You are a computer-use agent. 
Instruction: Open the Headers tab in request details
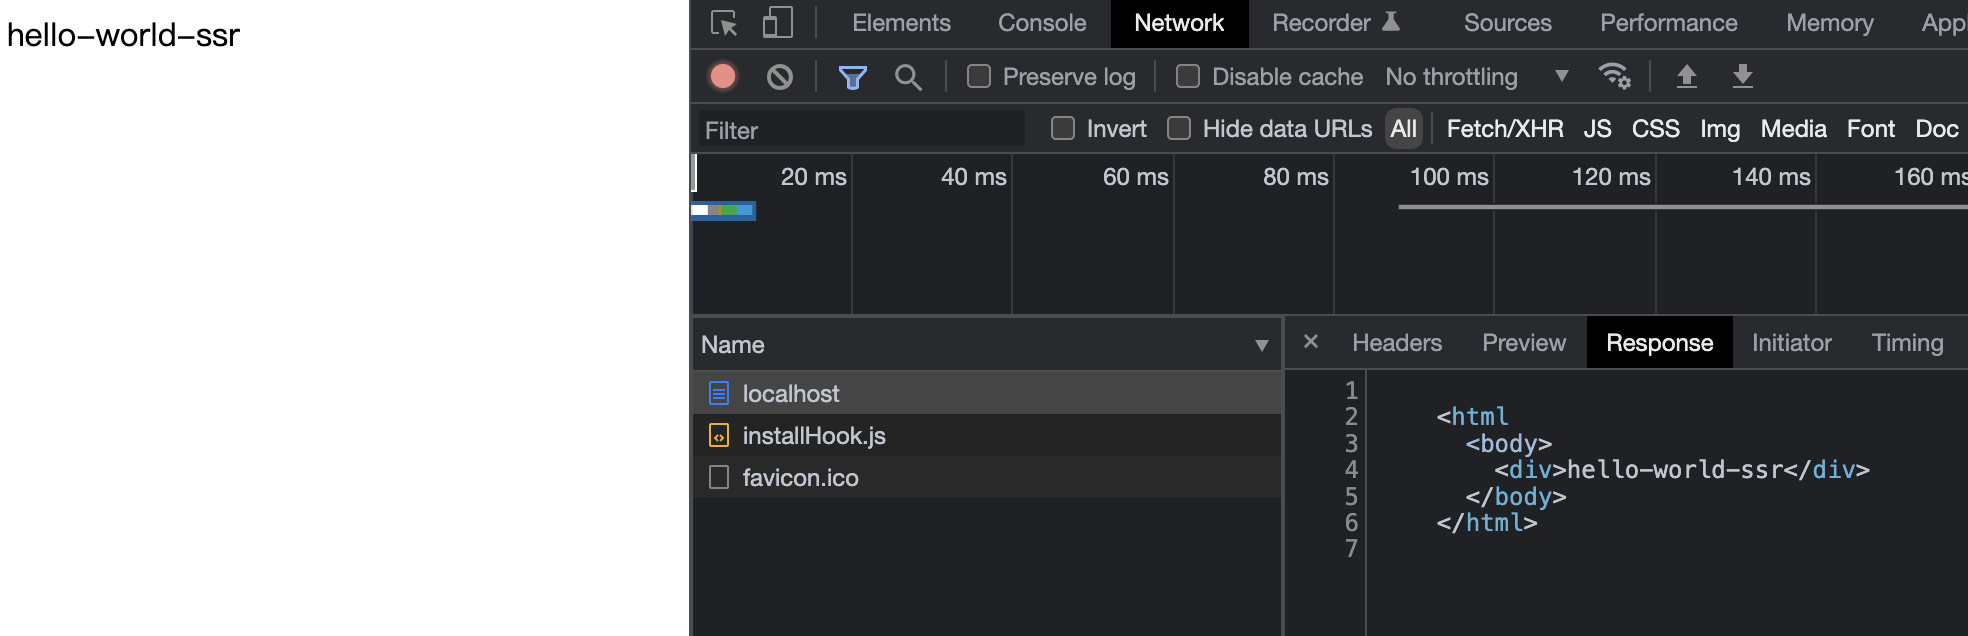[1396, 343]
